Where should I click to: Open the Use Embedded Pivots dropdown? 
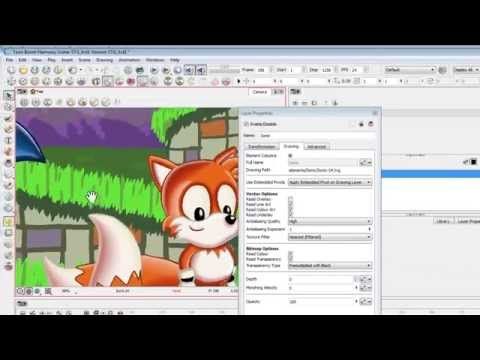point(330,182)
